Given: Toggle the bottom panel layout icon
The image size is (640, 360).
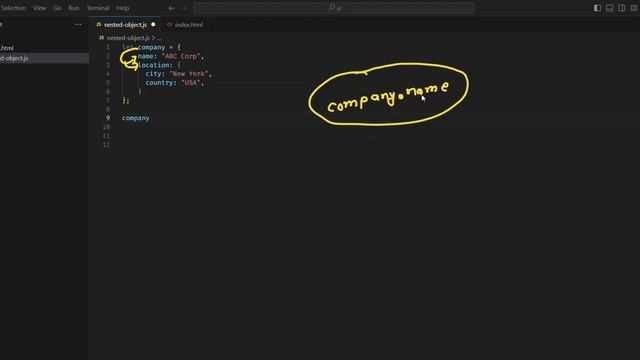Looking at the screenshot, I should point(609,8).
